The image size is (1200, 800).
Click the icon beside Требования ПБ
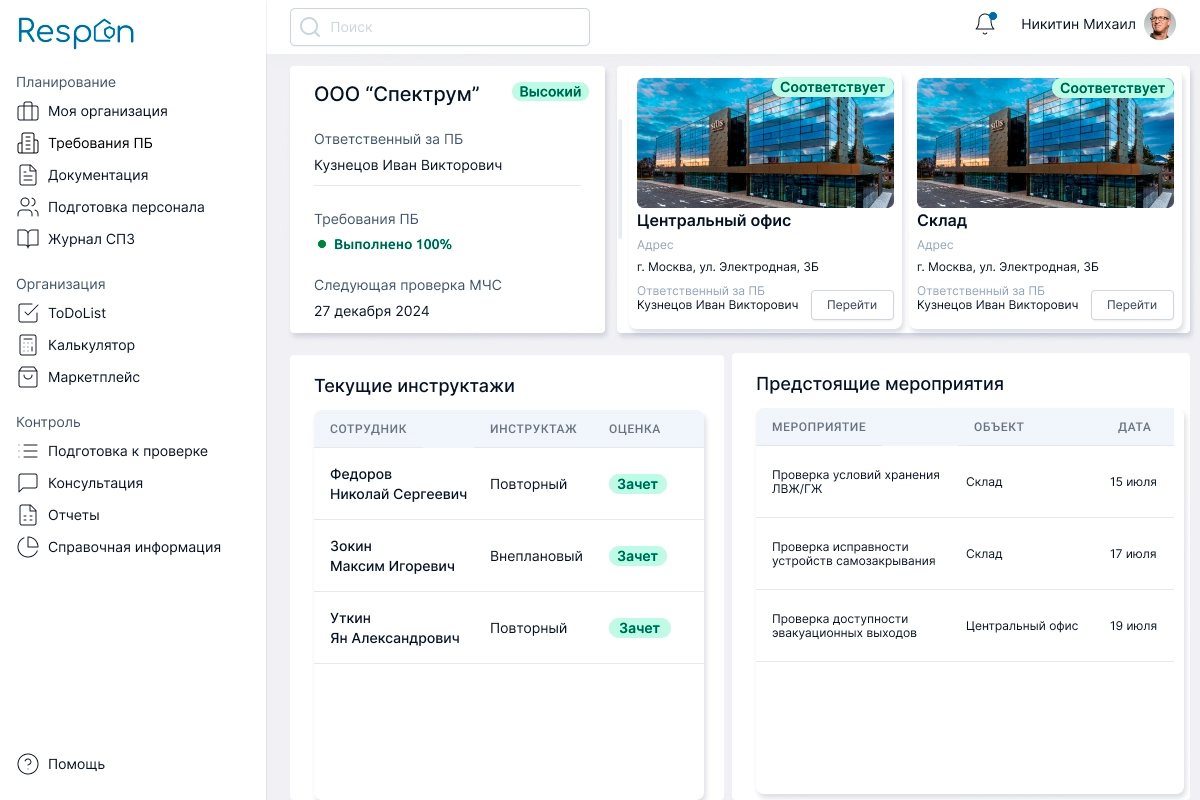28,143
